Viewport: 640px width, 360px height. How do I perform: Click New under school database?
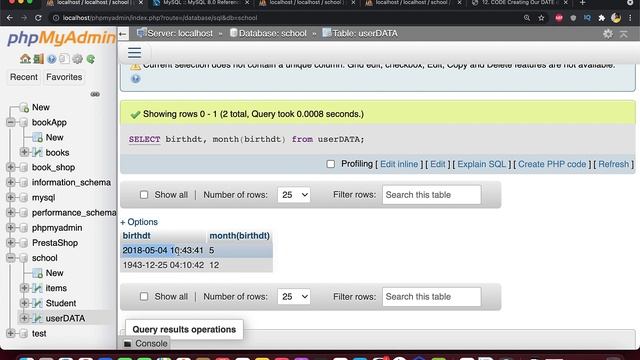[54, 273]
